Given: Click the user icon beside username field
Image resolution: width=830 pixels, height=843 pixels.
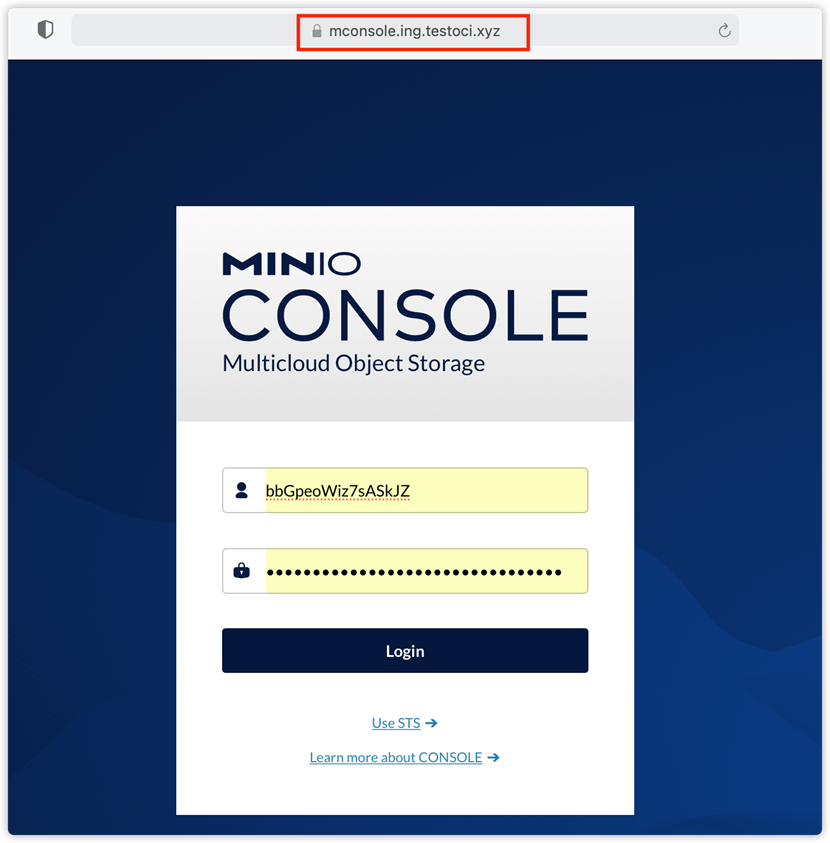Looking at the screenshot, I should point(241,490).
